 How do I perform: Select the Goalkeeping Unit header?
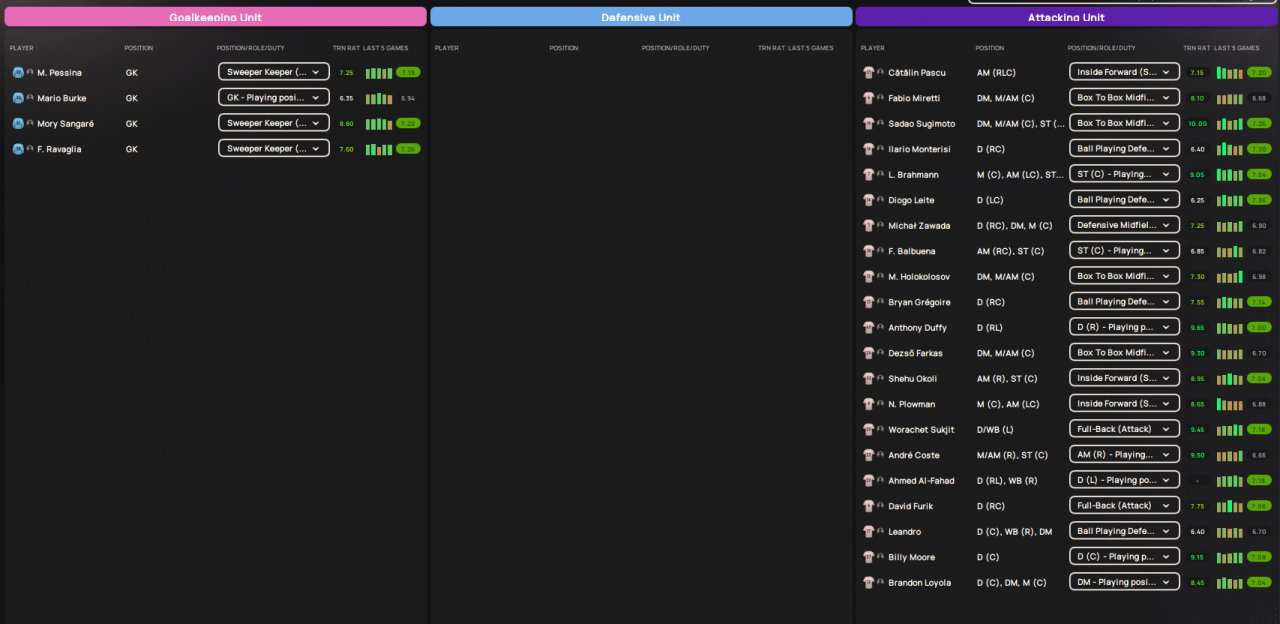(215, 17)
